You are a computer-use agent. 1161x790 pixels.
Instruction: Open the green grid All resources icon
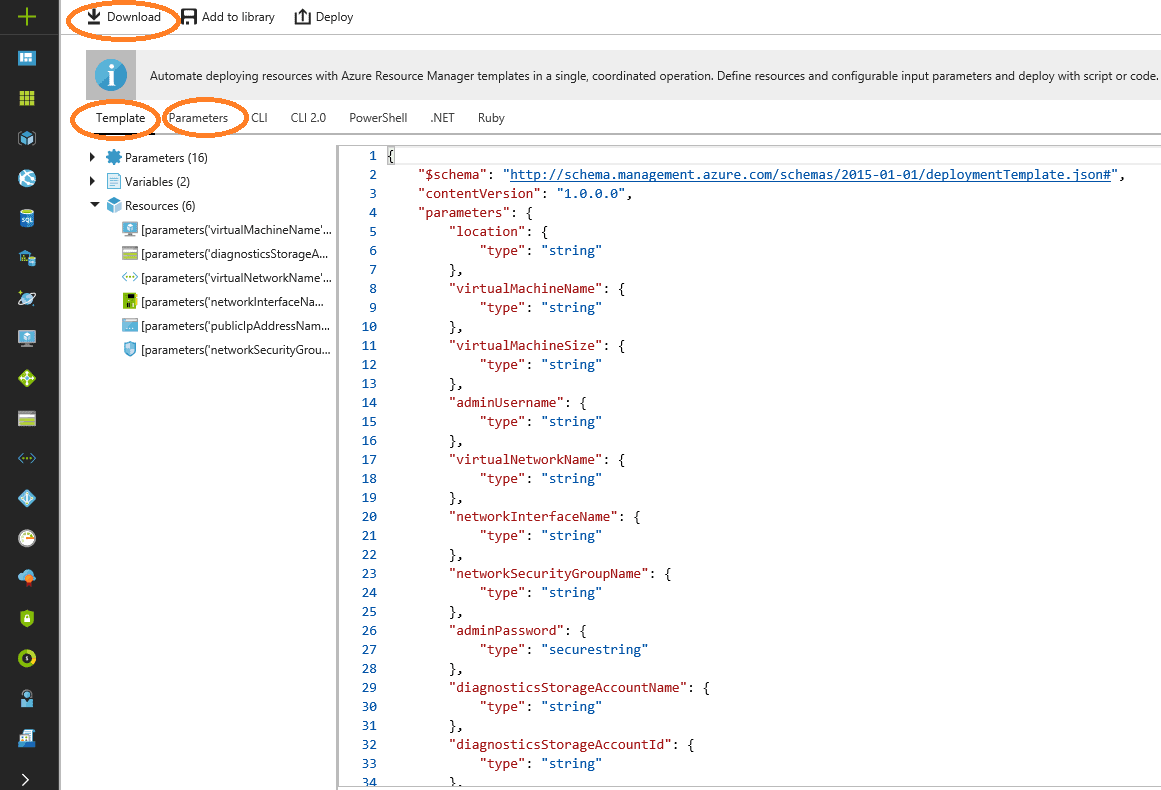coord(27,98)
